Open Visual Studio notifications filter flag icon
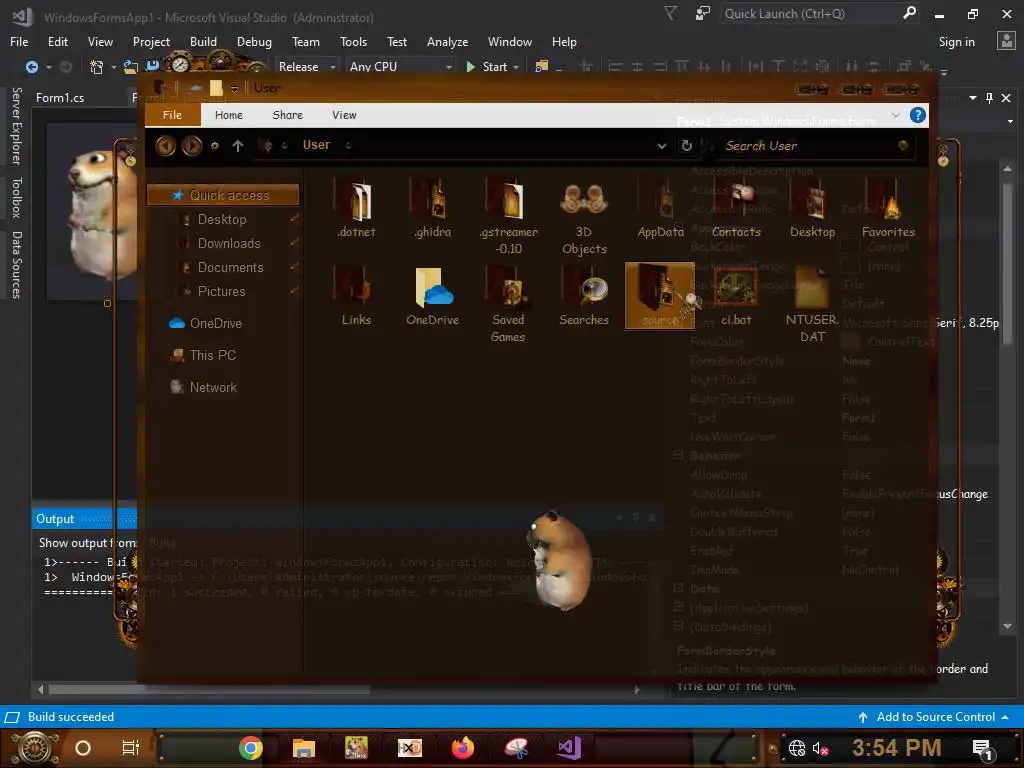 click(x=670, y=13)
